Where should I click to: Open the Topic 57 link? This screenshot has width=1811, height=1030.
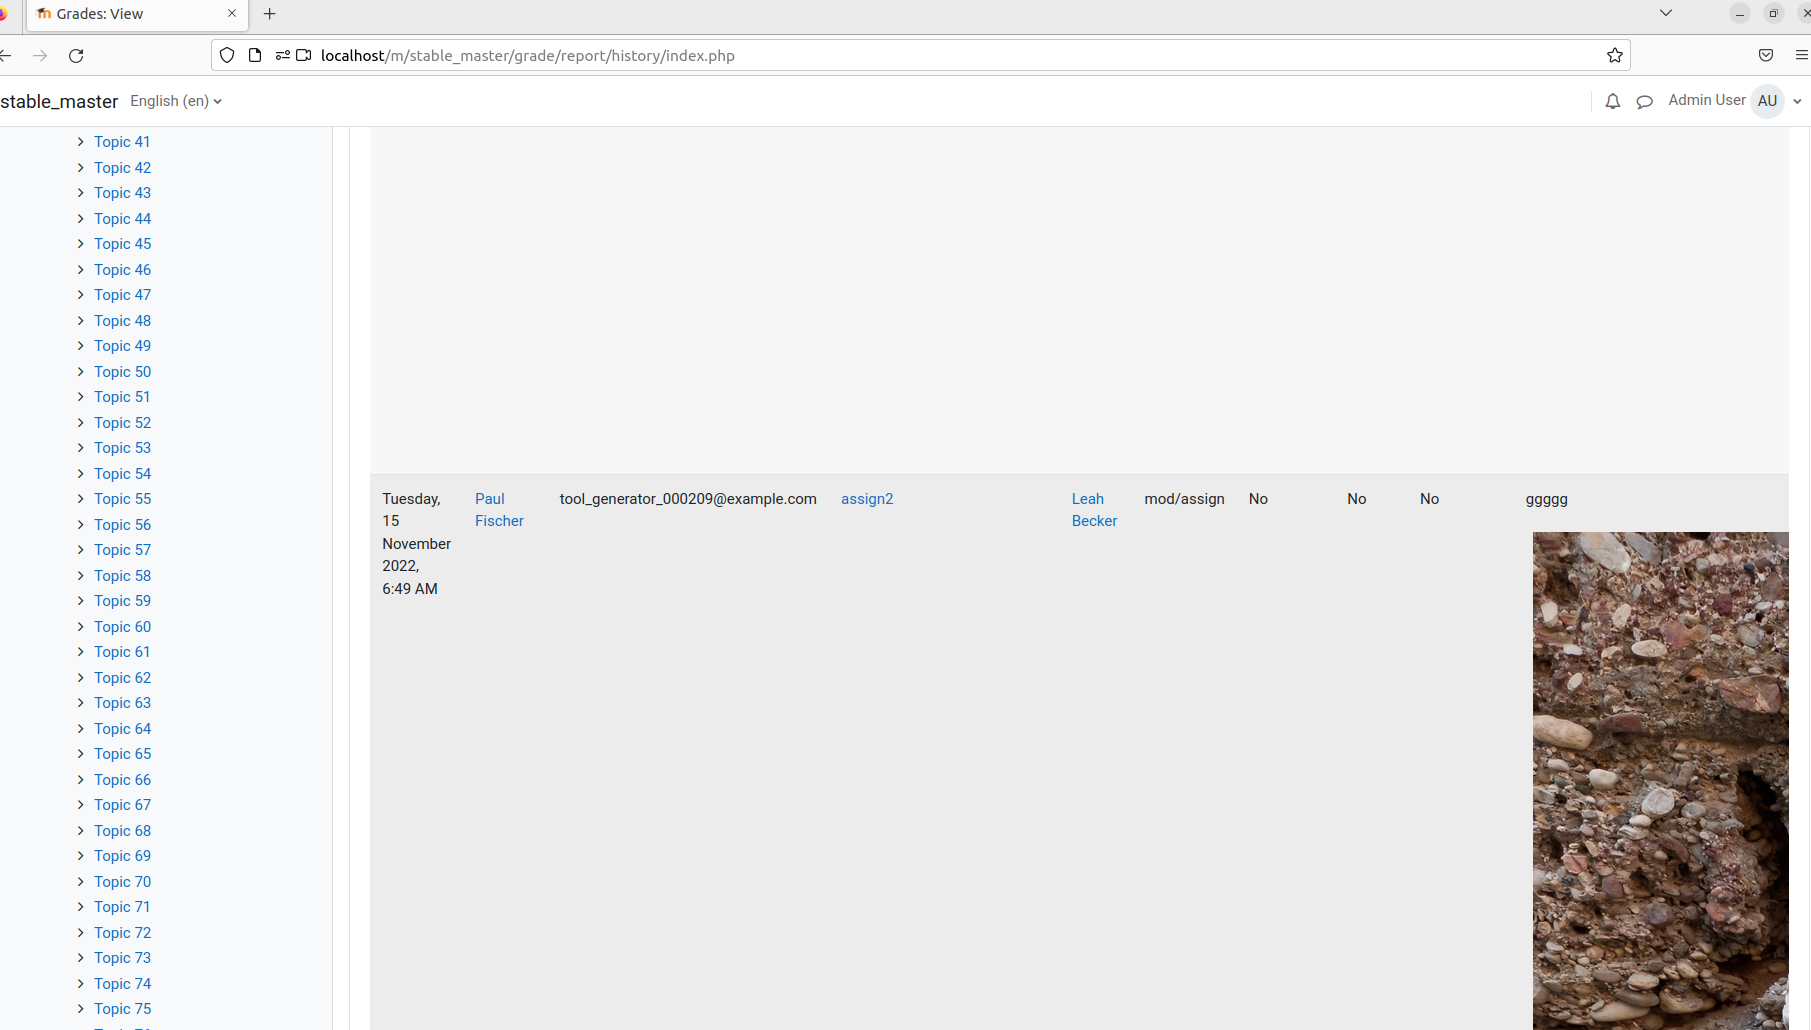123,550
